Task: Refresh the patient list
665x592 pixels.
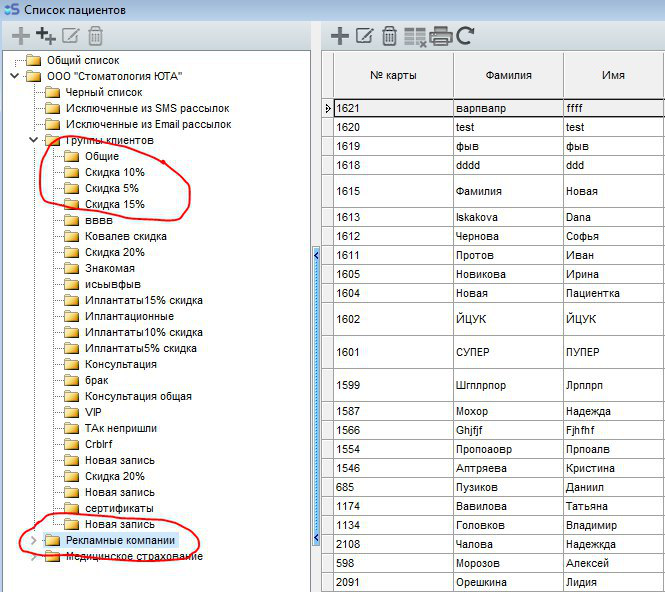Action: click(x=465, y=37)
